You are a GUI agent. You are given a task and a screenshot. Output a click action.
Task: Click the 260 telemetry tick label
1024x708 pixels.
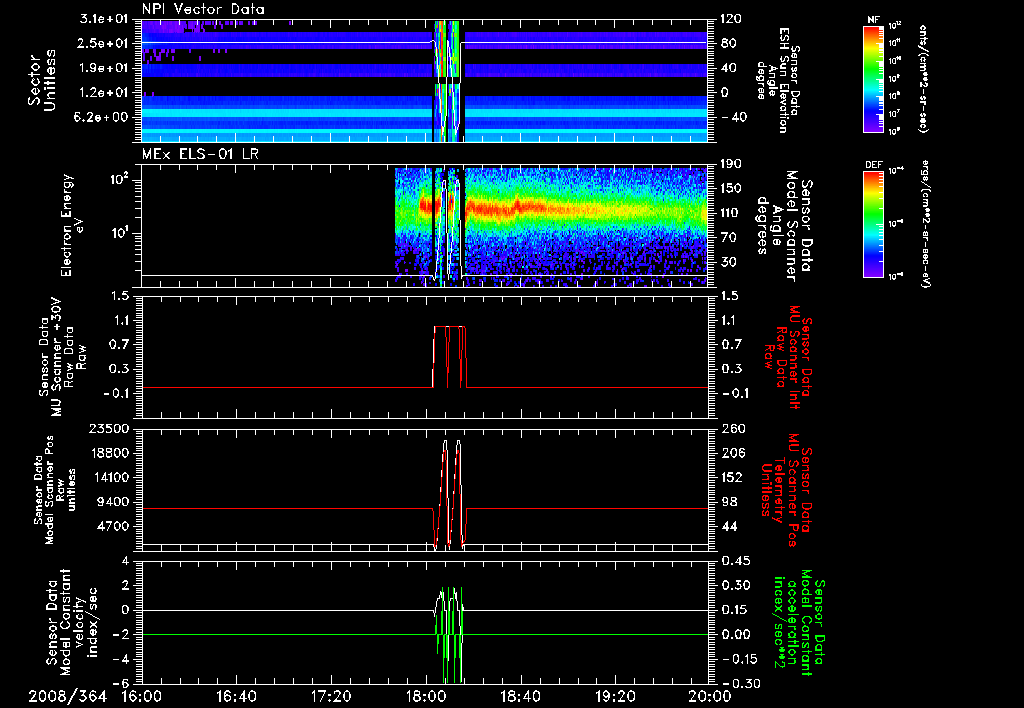pyautogui.click(x=731, y=429)
